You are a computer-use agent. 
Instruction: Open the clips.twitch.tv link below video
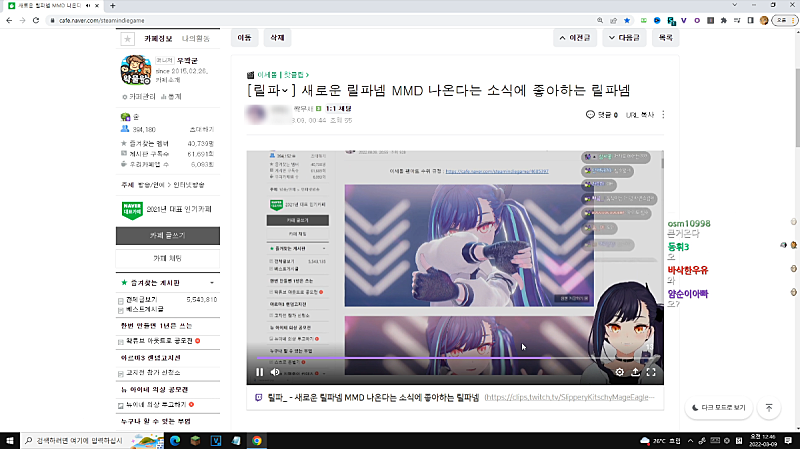pyautogui.click(x=569, y=397)
